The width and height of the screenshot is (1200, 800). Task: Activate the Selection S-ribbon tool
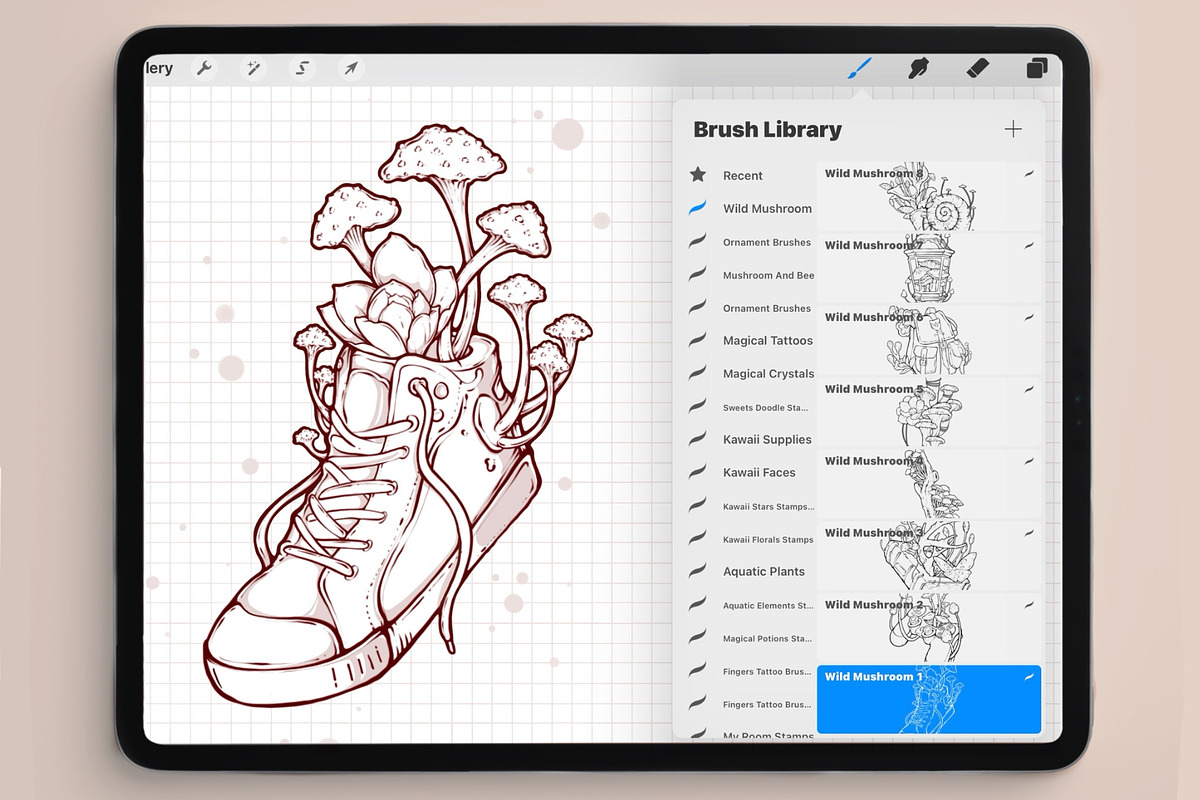[x=302, y=69]
